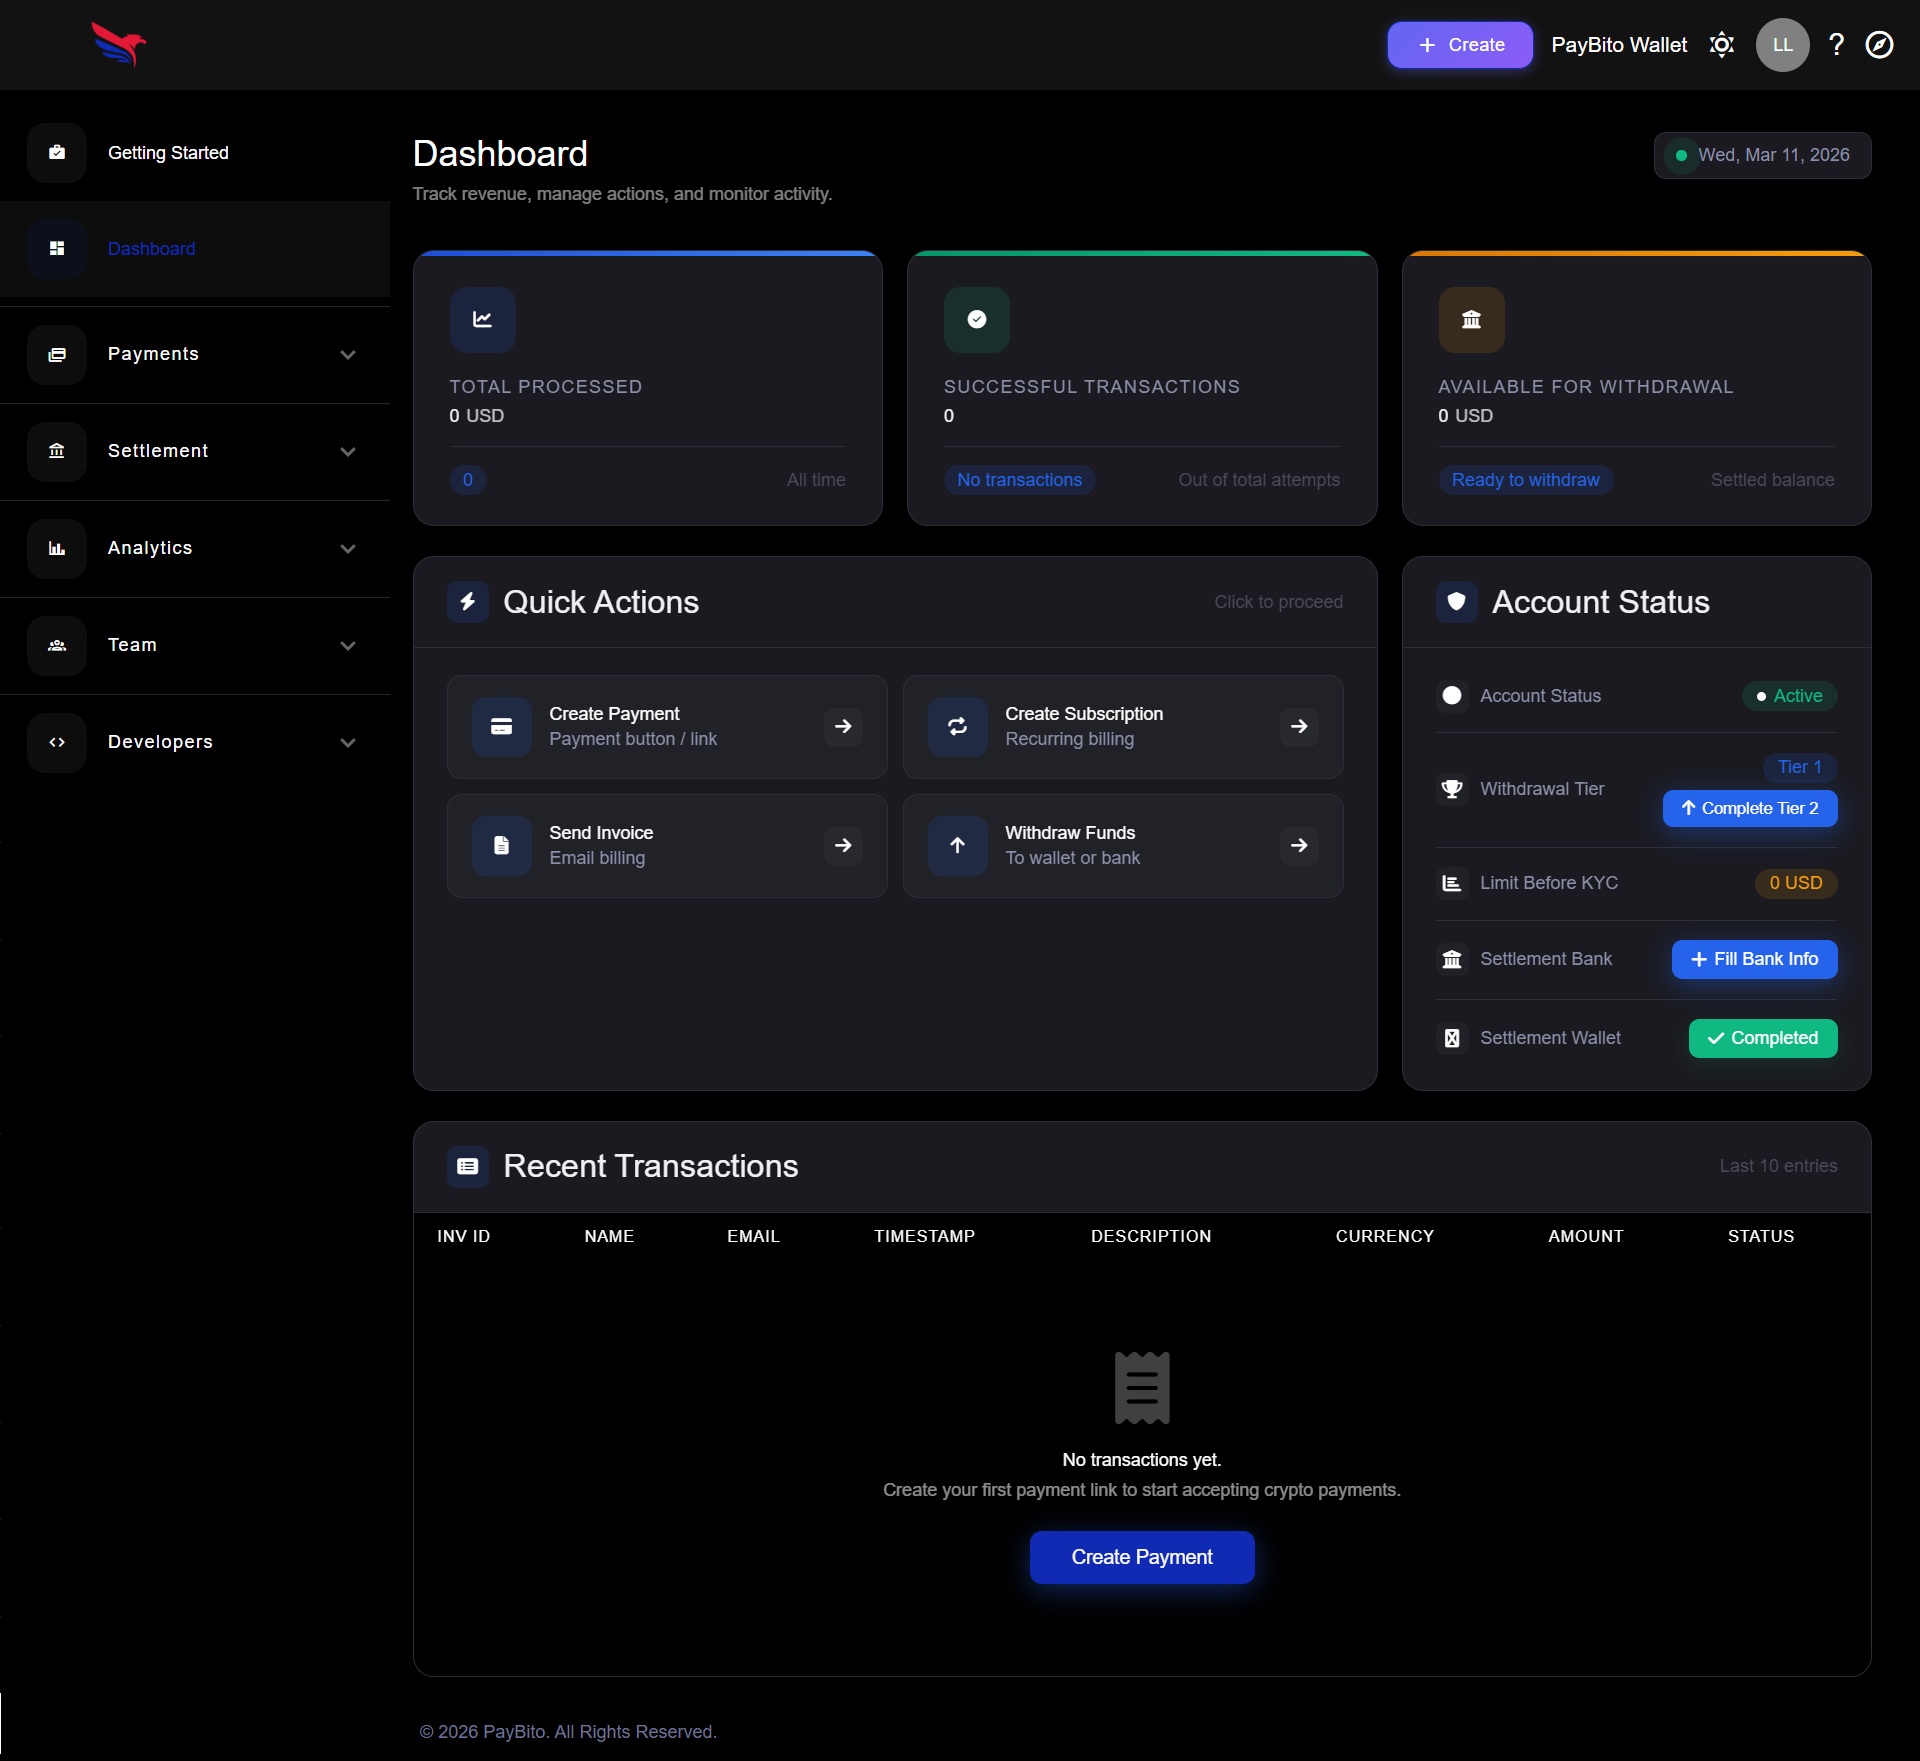This screenshot has width=1920, height=1761.
Task: Expand the Settlement menu chevron
Action: pos(348,452)
